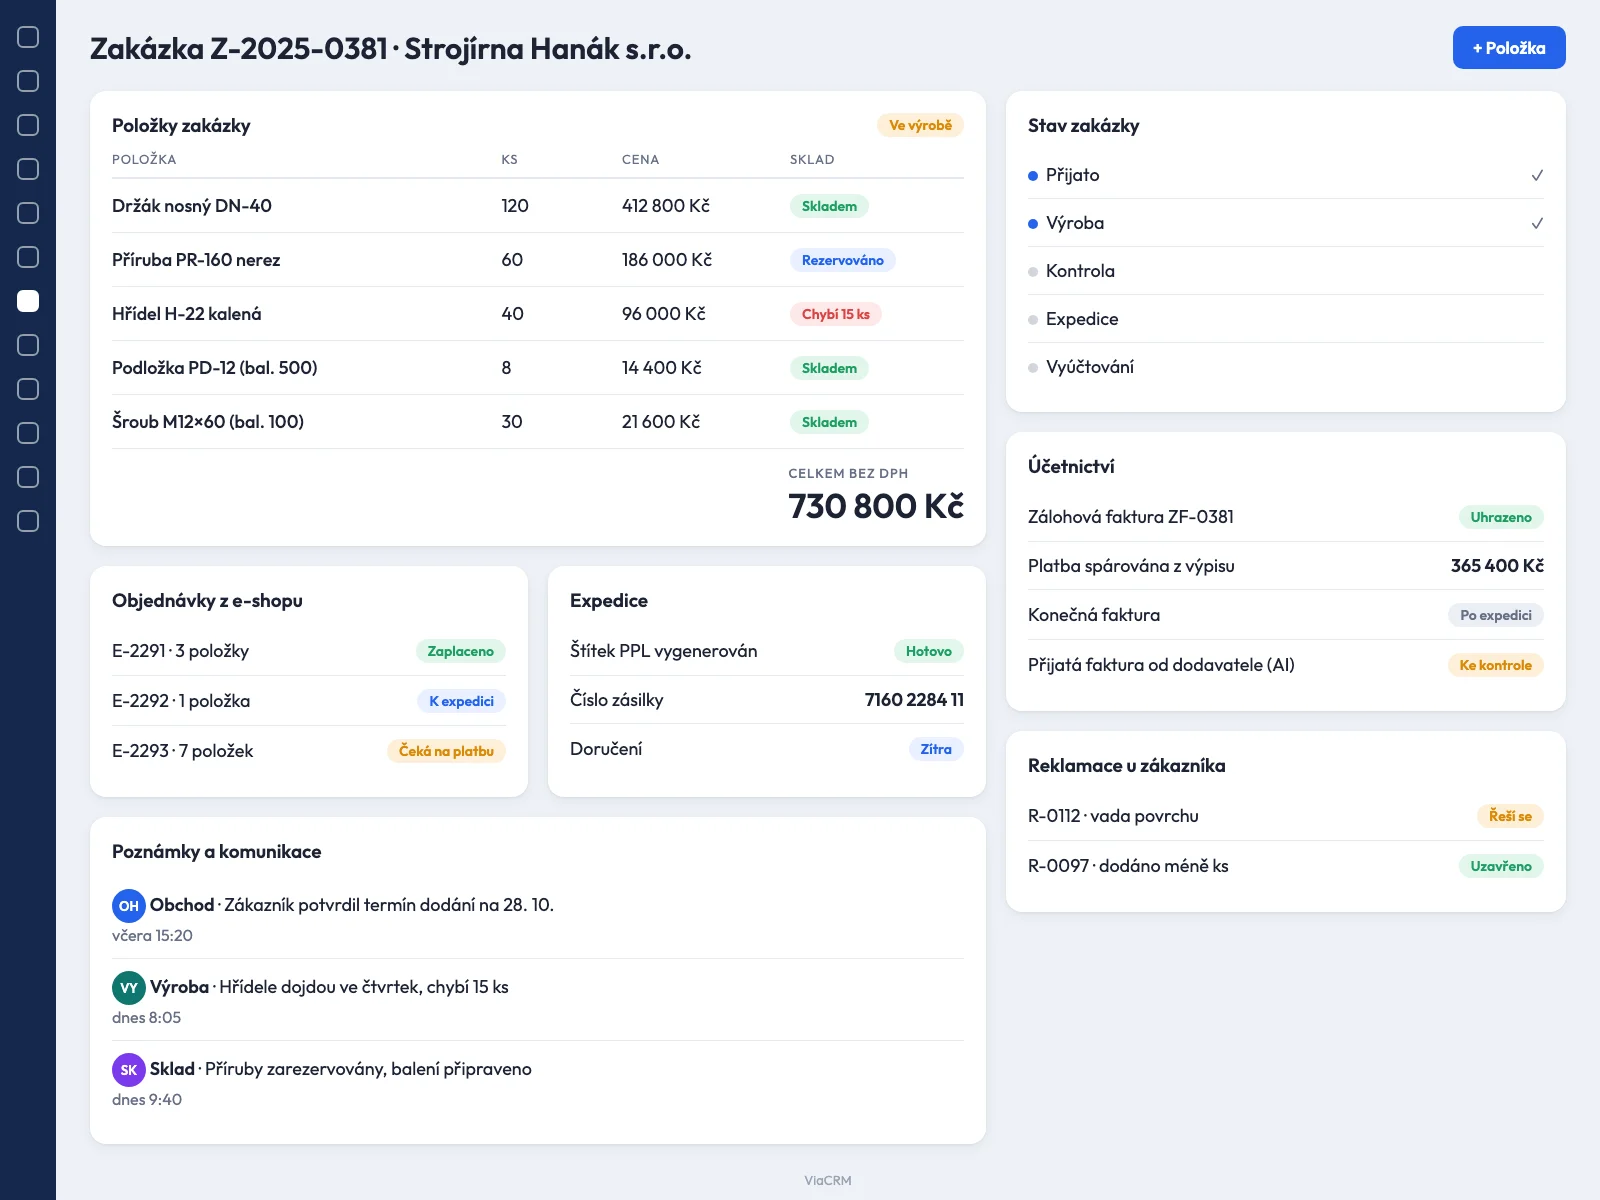Click the SK avatar next to Sklad
Viewport: 1600px width, 1200px height.
(129, 1069)
